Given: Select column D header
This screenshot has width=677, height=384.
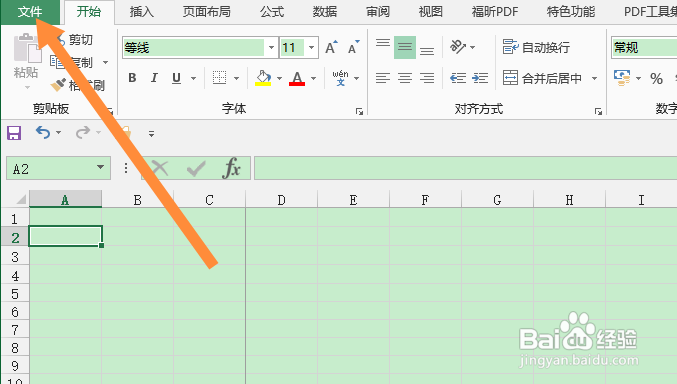Looking at the screenshot, I should pos(282,200).
